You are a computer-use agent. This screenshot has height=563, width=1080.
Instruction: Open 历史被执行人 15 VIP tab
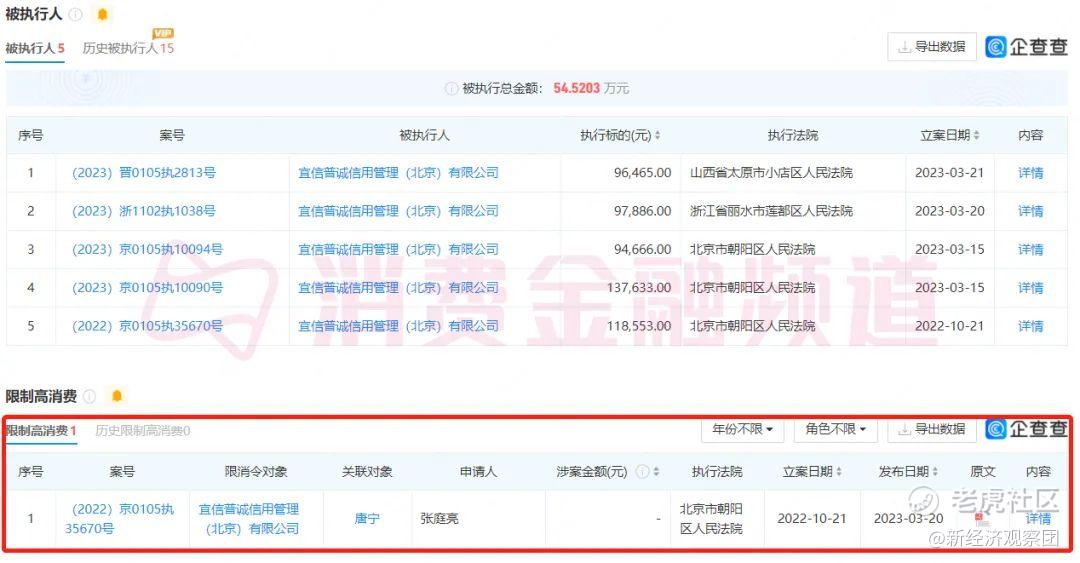click(128, 48)
